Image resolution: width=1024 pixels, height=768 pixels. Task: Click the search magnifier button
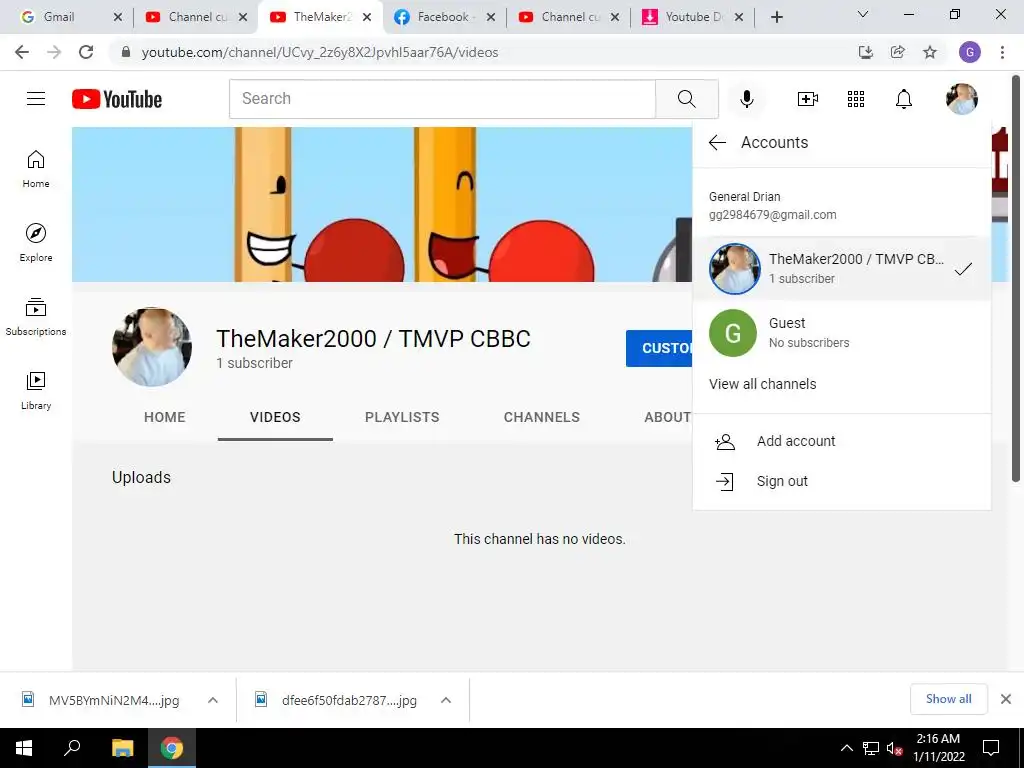(x=686, y=99)
